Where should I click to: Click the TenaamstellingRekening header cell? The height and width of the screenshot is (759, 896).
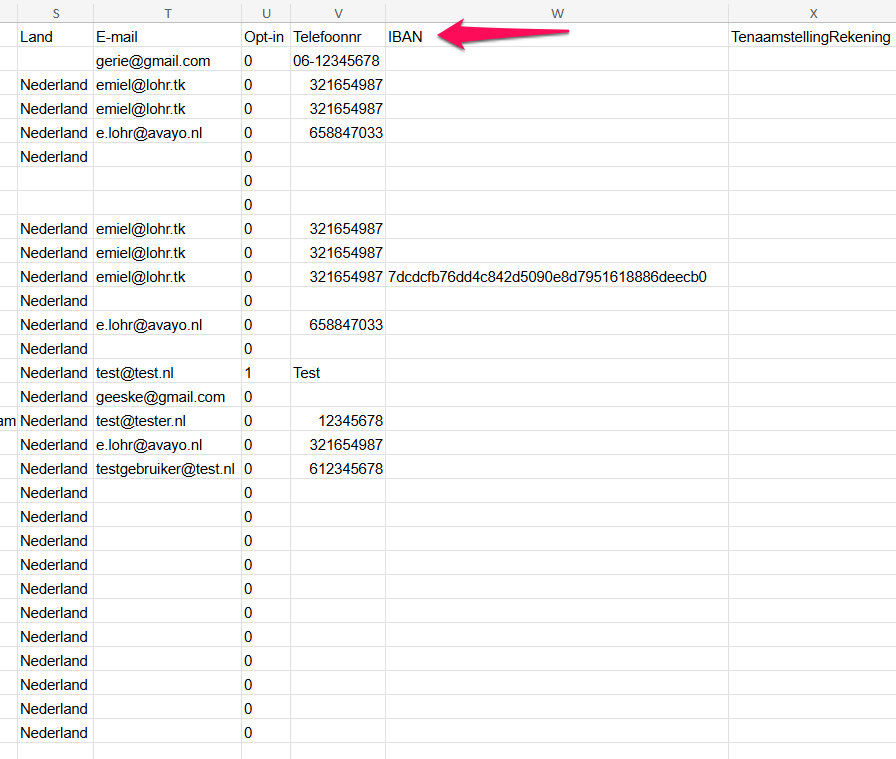[x=813, y=37]
